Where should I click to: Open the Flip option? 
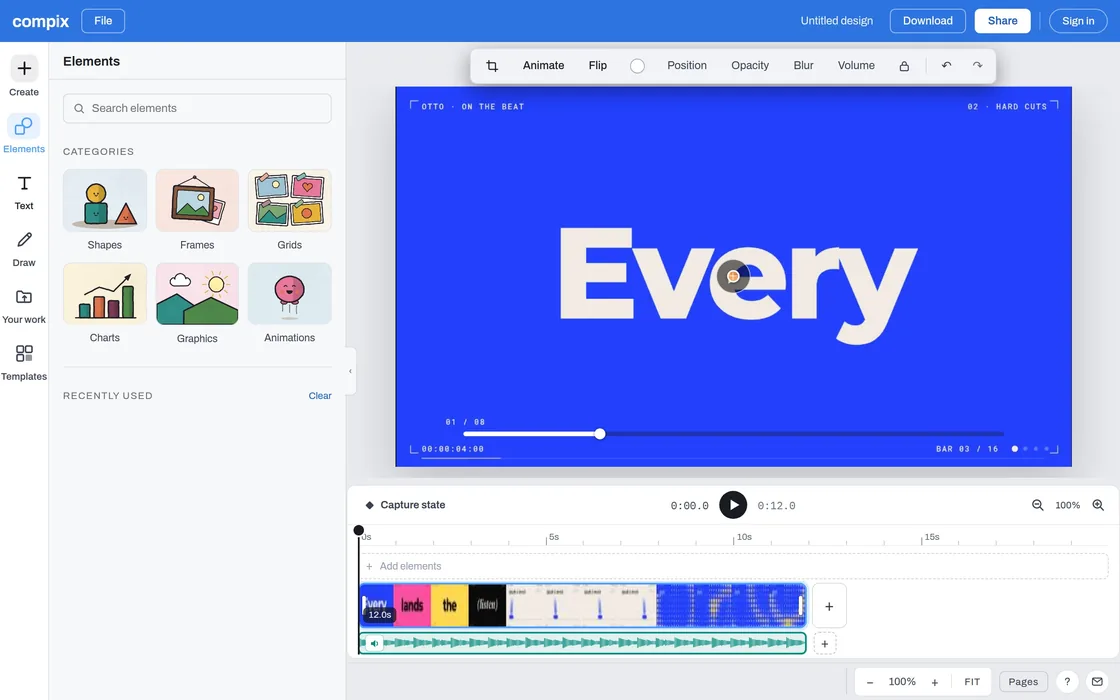tap(598, 66)
